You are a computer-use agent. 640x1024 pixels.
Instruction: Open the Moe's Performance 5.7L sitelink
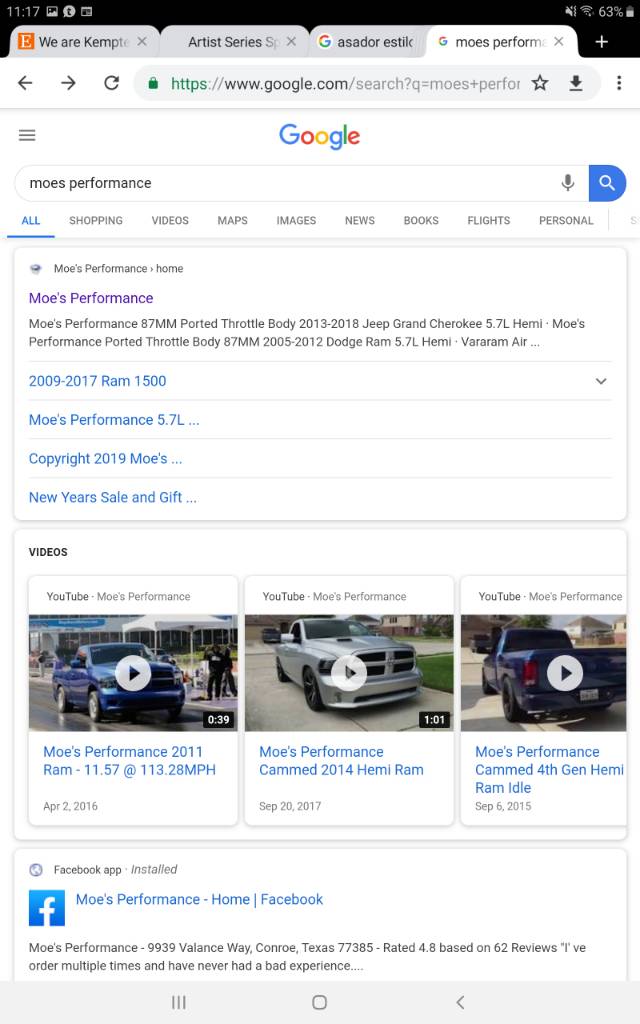click(x=114, y=420)
